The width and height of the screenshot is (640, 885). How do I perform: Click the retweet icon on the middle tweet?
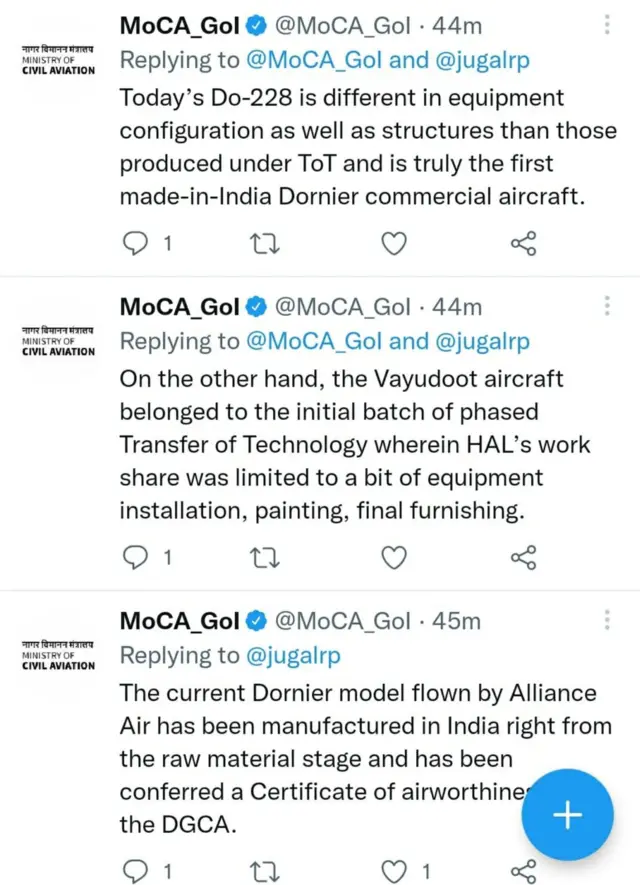click(x=264, y=558)
